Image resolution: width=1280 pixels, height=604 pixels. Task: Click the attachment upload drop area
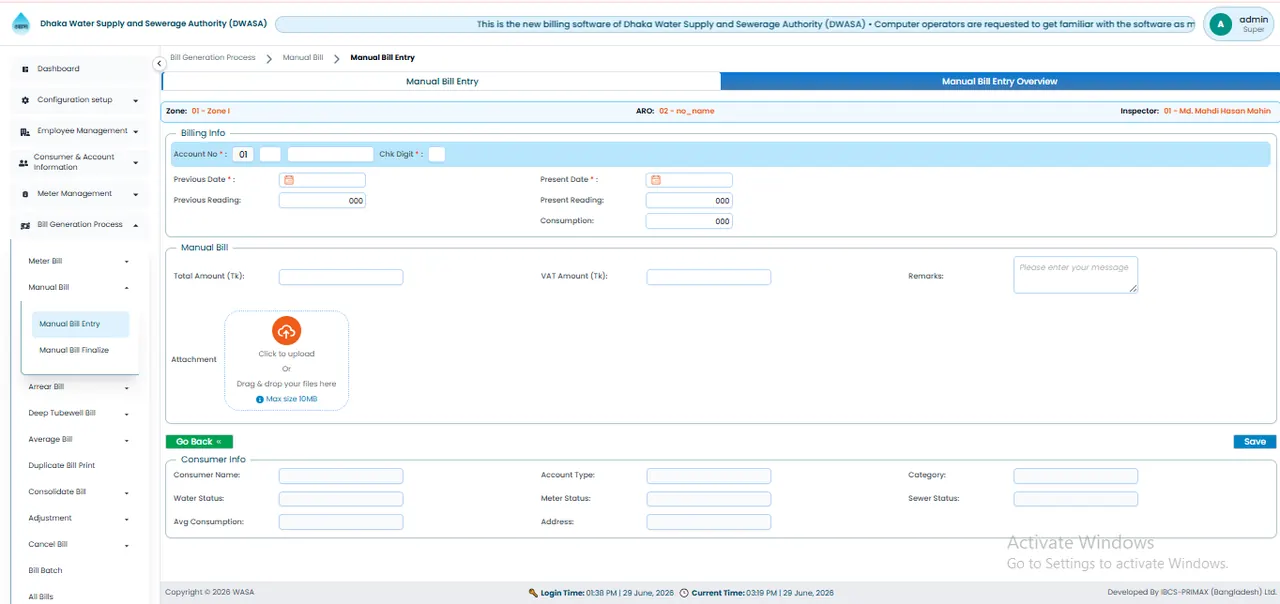[x=286, y=360]
